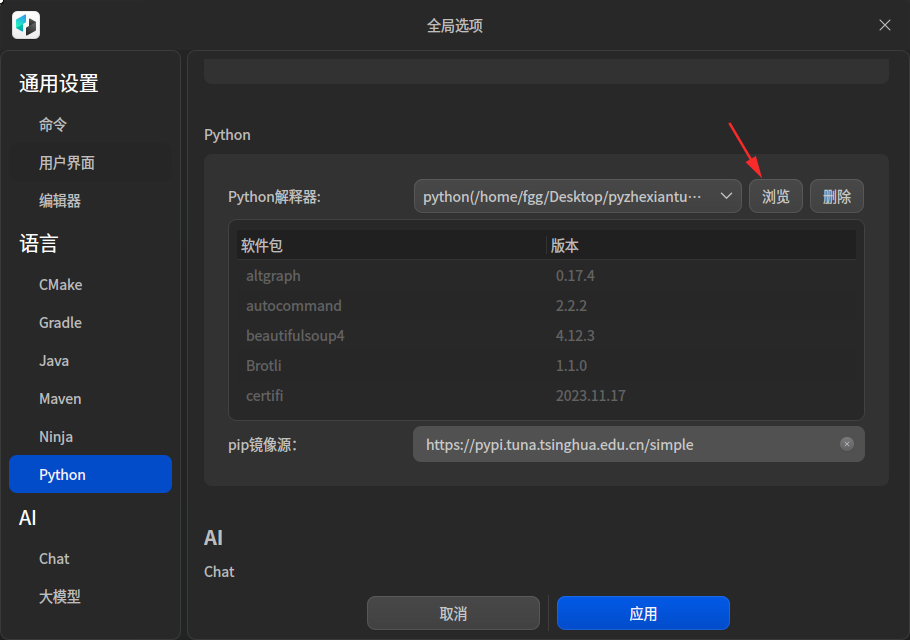Open the Python解释器 dropdown
The height and width of the screenshot is (640, 910).
(x=577, y=196)
